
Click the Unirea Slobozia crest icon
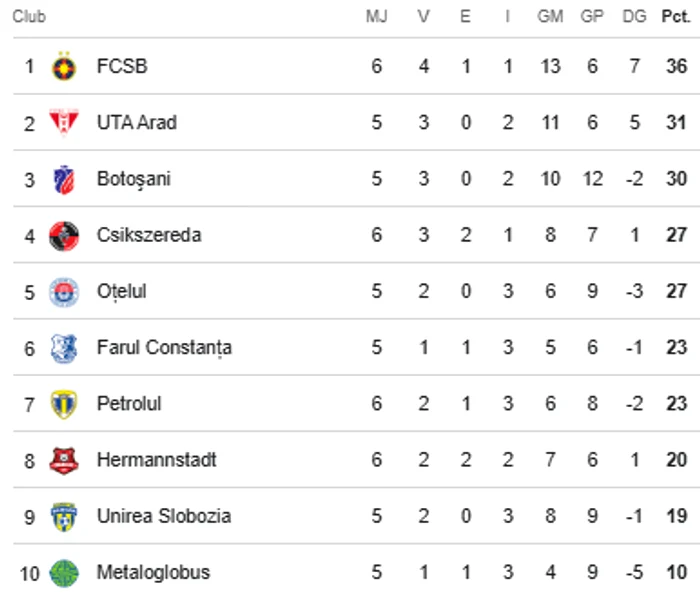click(x=64, y=516)
